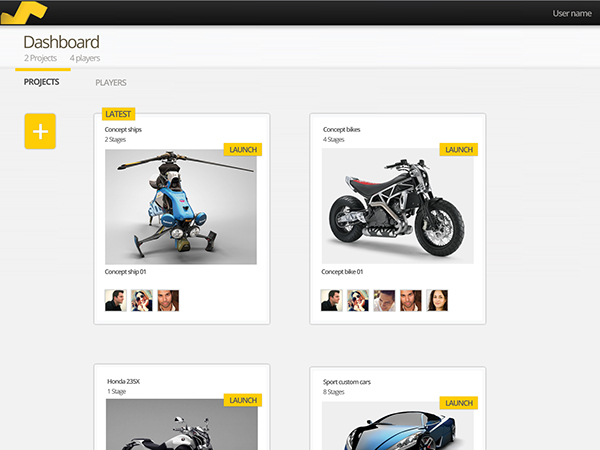Select fourth player avatar in Concept bikes

411,300
